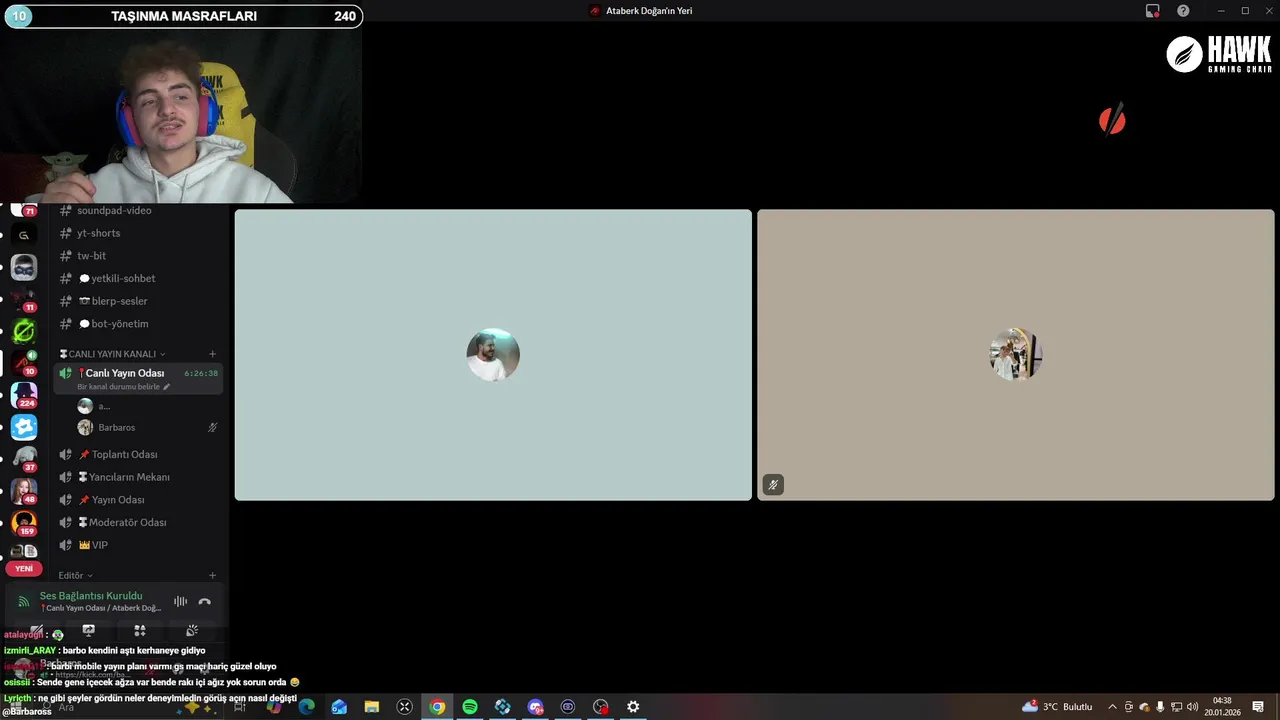Screen dimensions: 1280x720
Task: Open Microsoft Edge from taskbar
Action: 307,707
